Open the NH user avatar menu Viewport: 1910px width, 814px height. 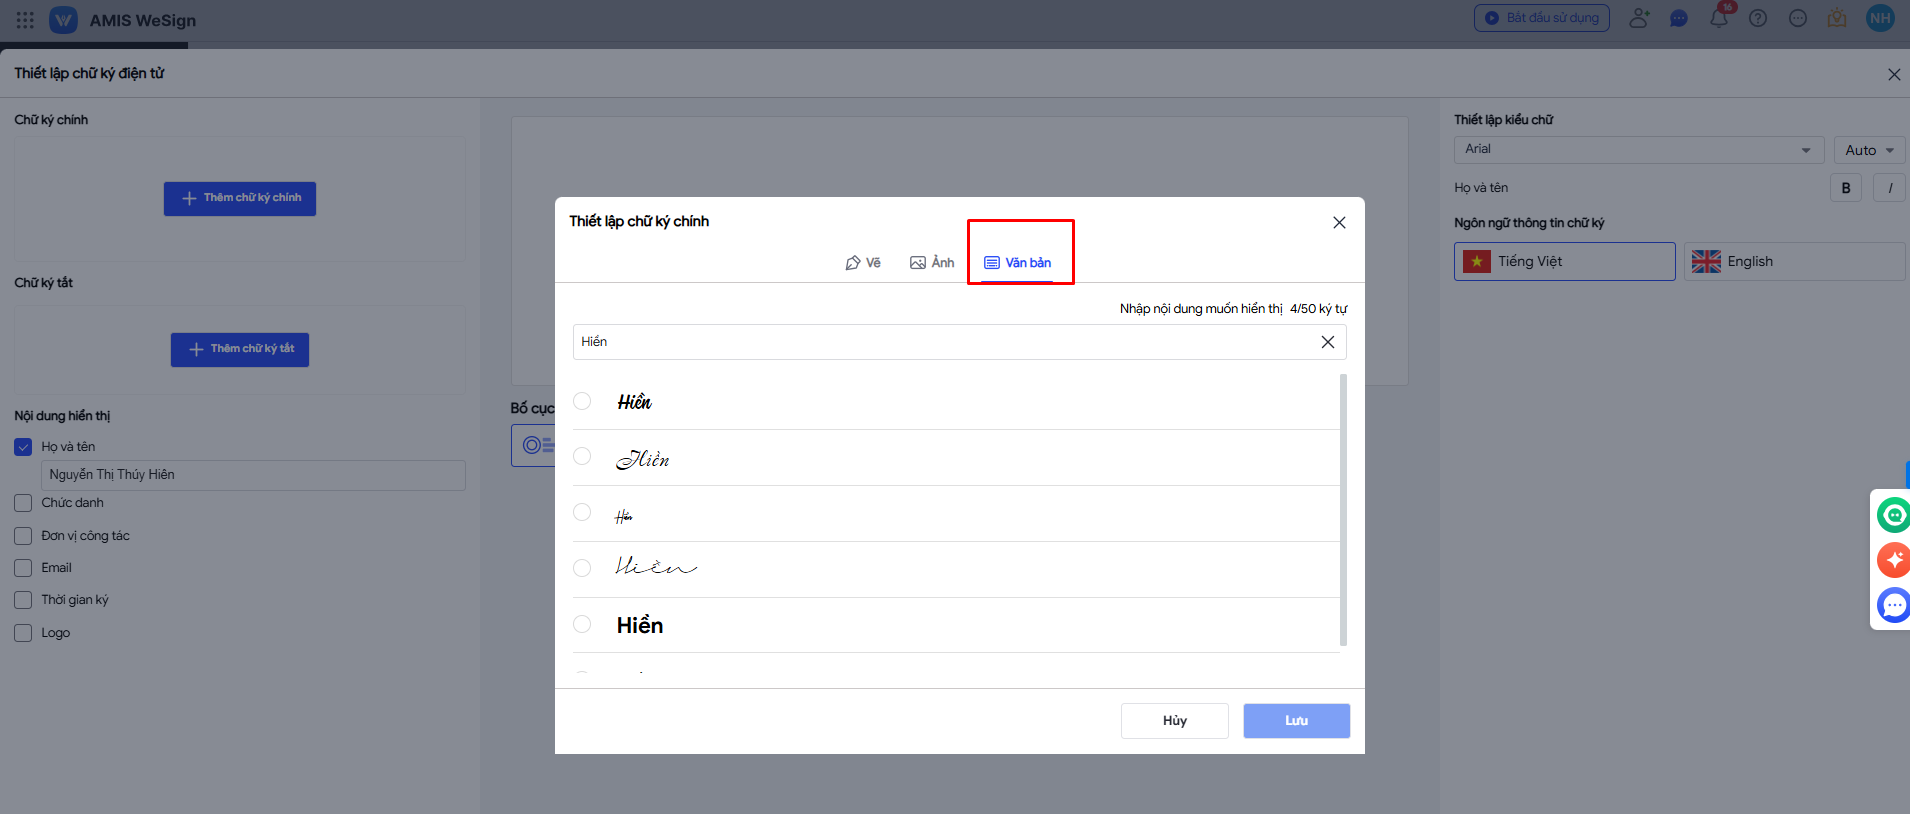point(1880,18)
